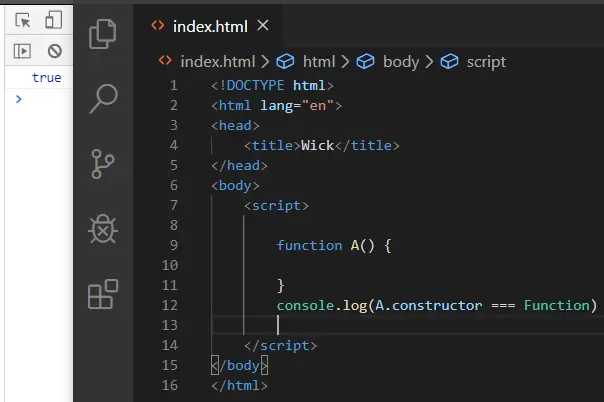Open the script breadcrumb item
The width and height of the screenshot is (604, 402).
pyautogui.click(x=486, y=62)
